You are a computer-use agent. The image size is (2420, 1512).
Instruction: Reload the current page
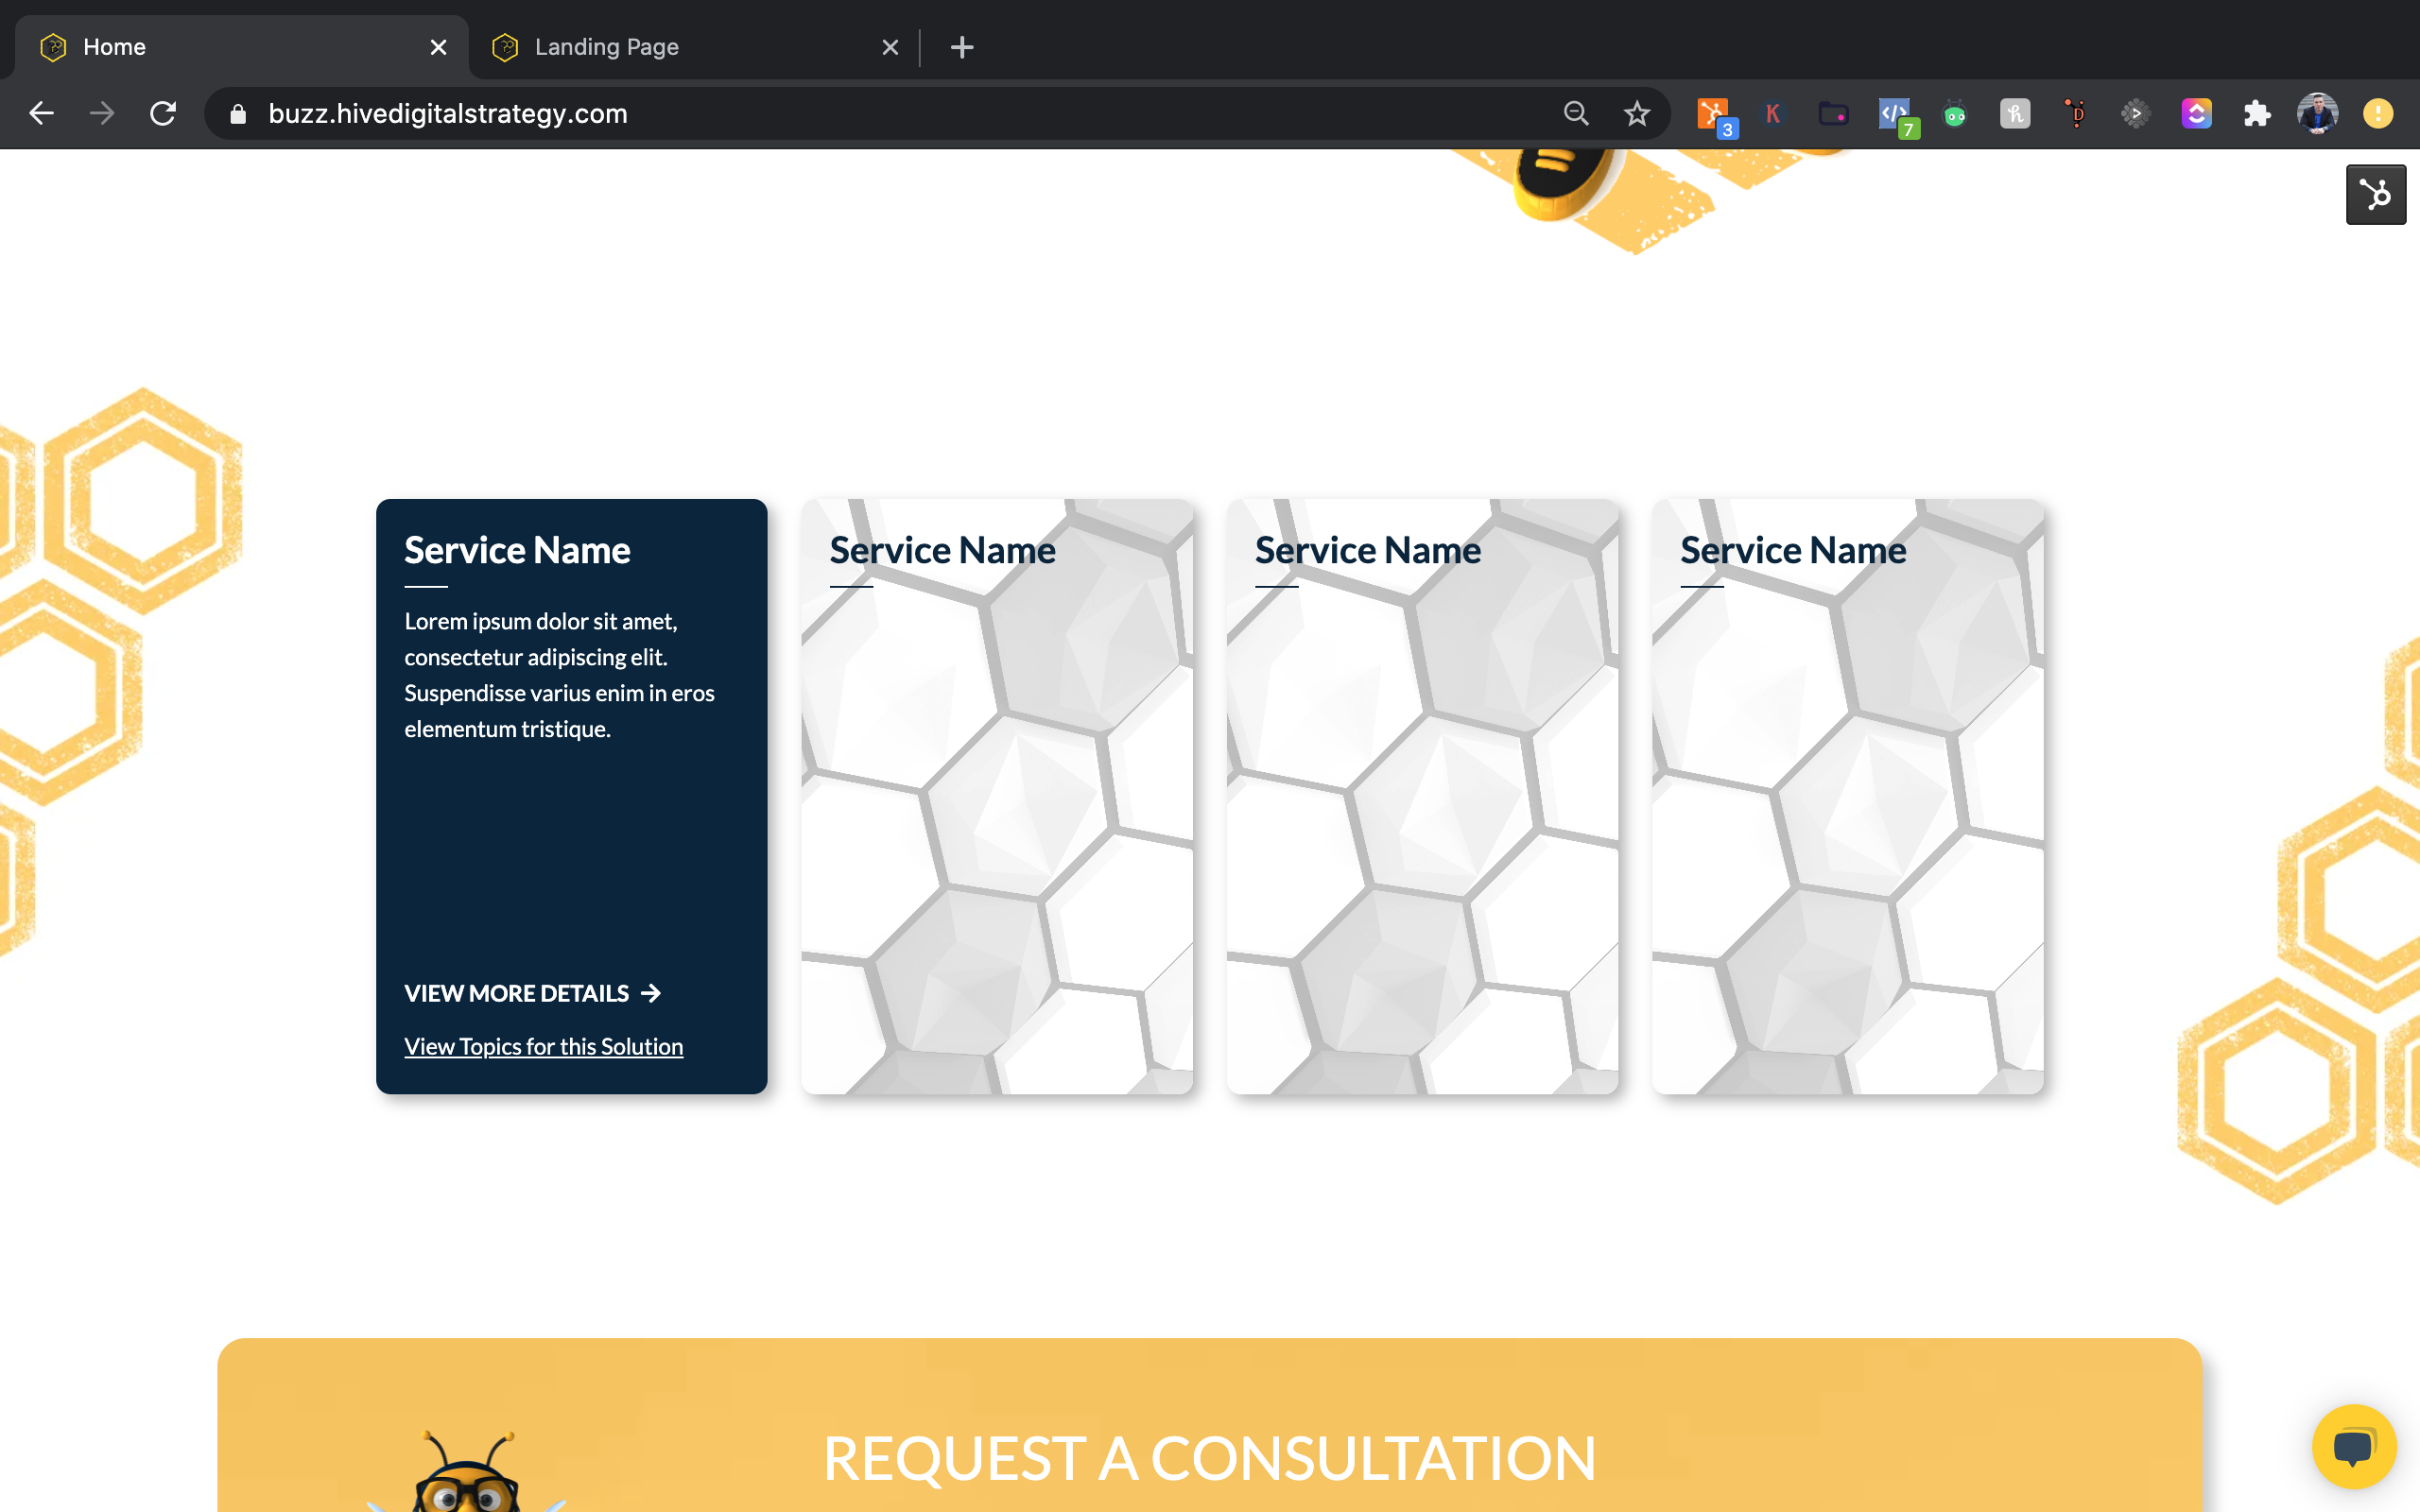pos(163,114)
